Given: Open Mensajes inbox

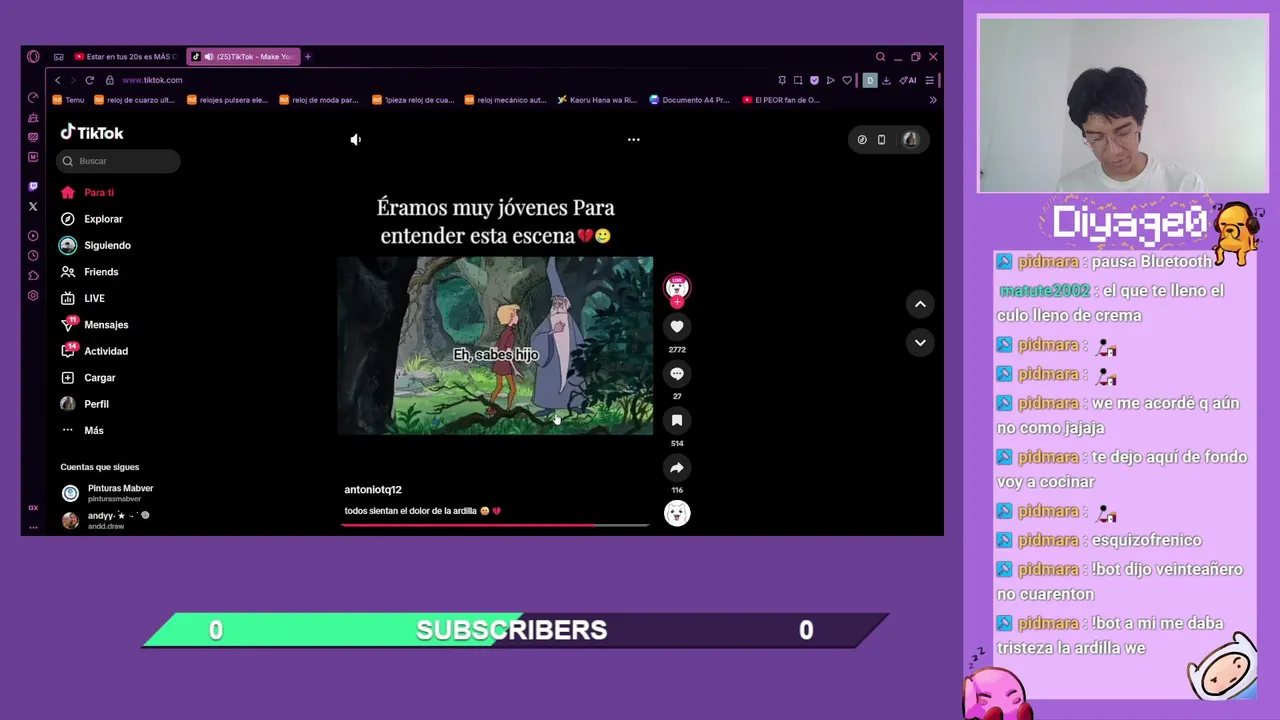Looking at the screenshot, I should pos(94,325).
